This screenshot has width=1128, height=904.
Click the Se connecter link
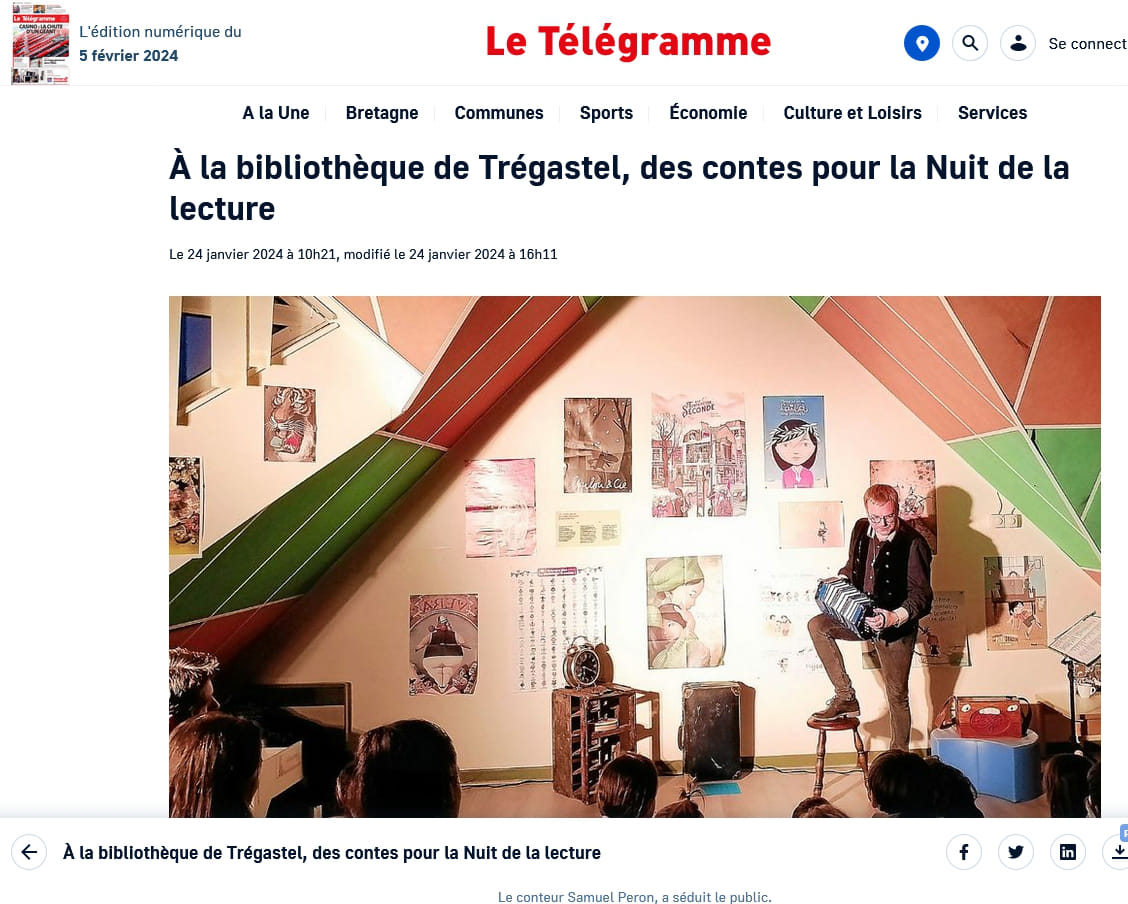pos(1088,44)
